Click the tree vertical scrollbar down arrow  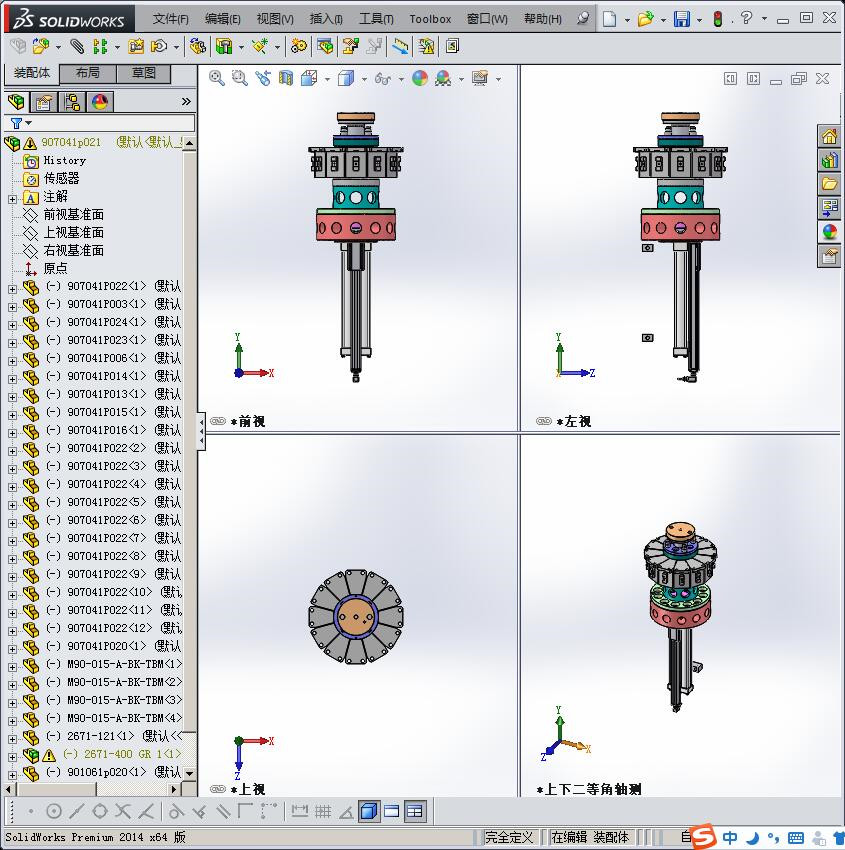click(189, 774)
